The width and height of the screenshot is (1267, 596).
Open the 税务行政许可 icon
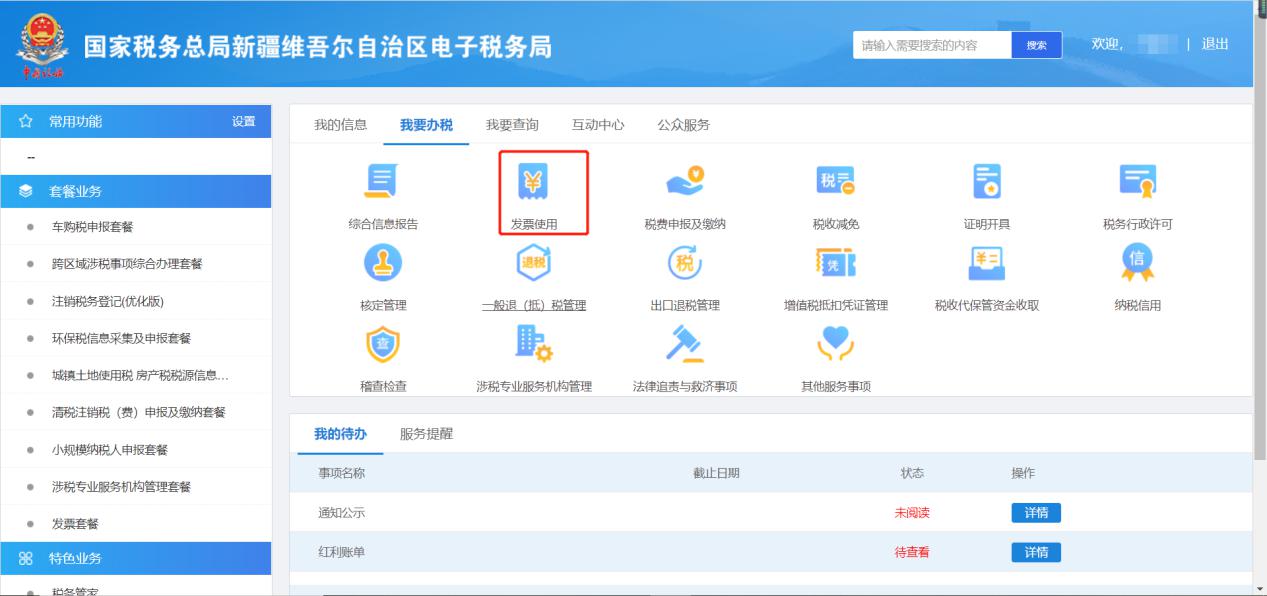(1137, 182)
